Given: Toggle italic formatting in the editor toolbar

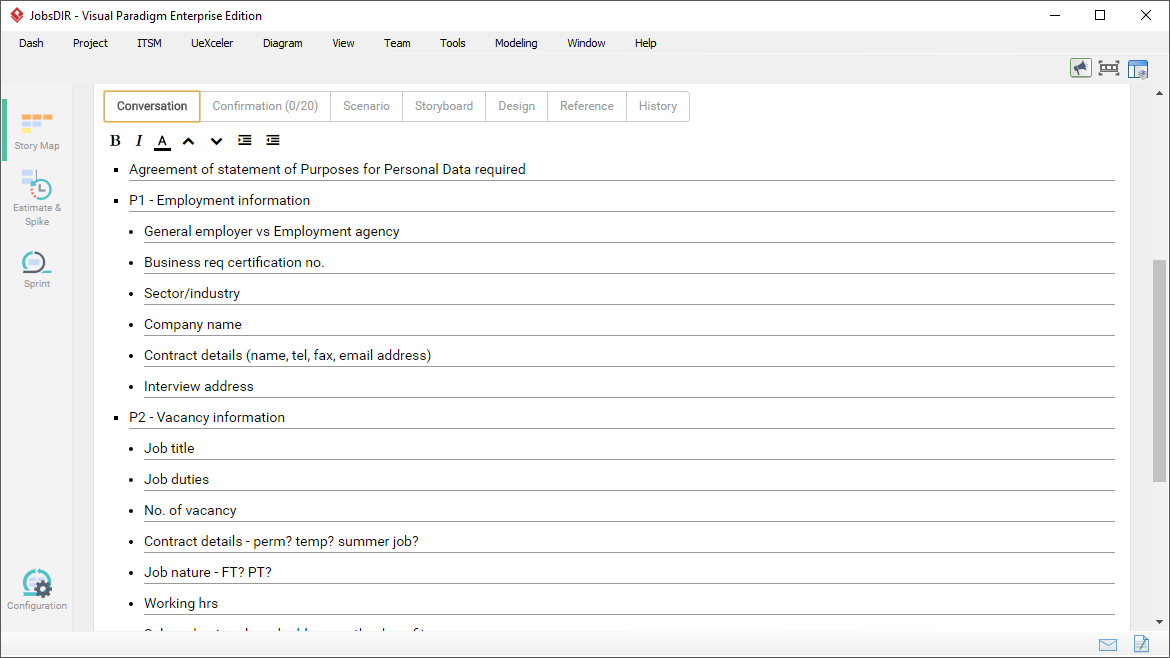Looking at the screenshot, I should tap(138, 140).
